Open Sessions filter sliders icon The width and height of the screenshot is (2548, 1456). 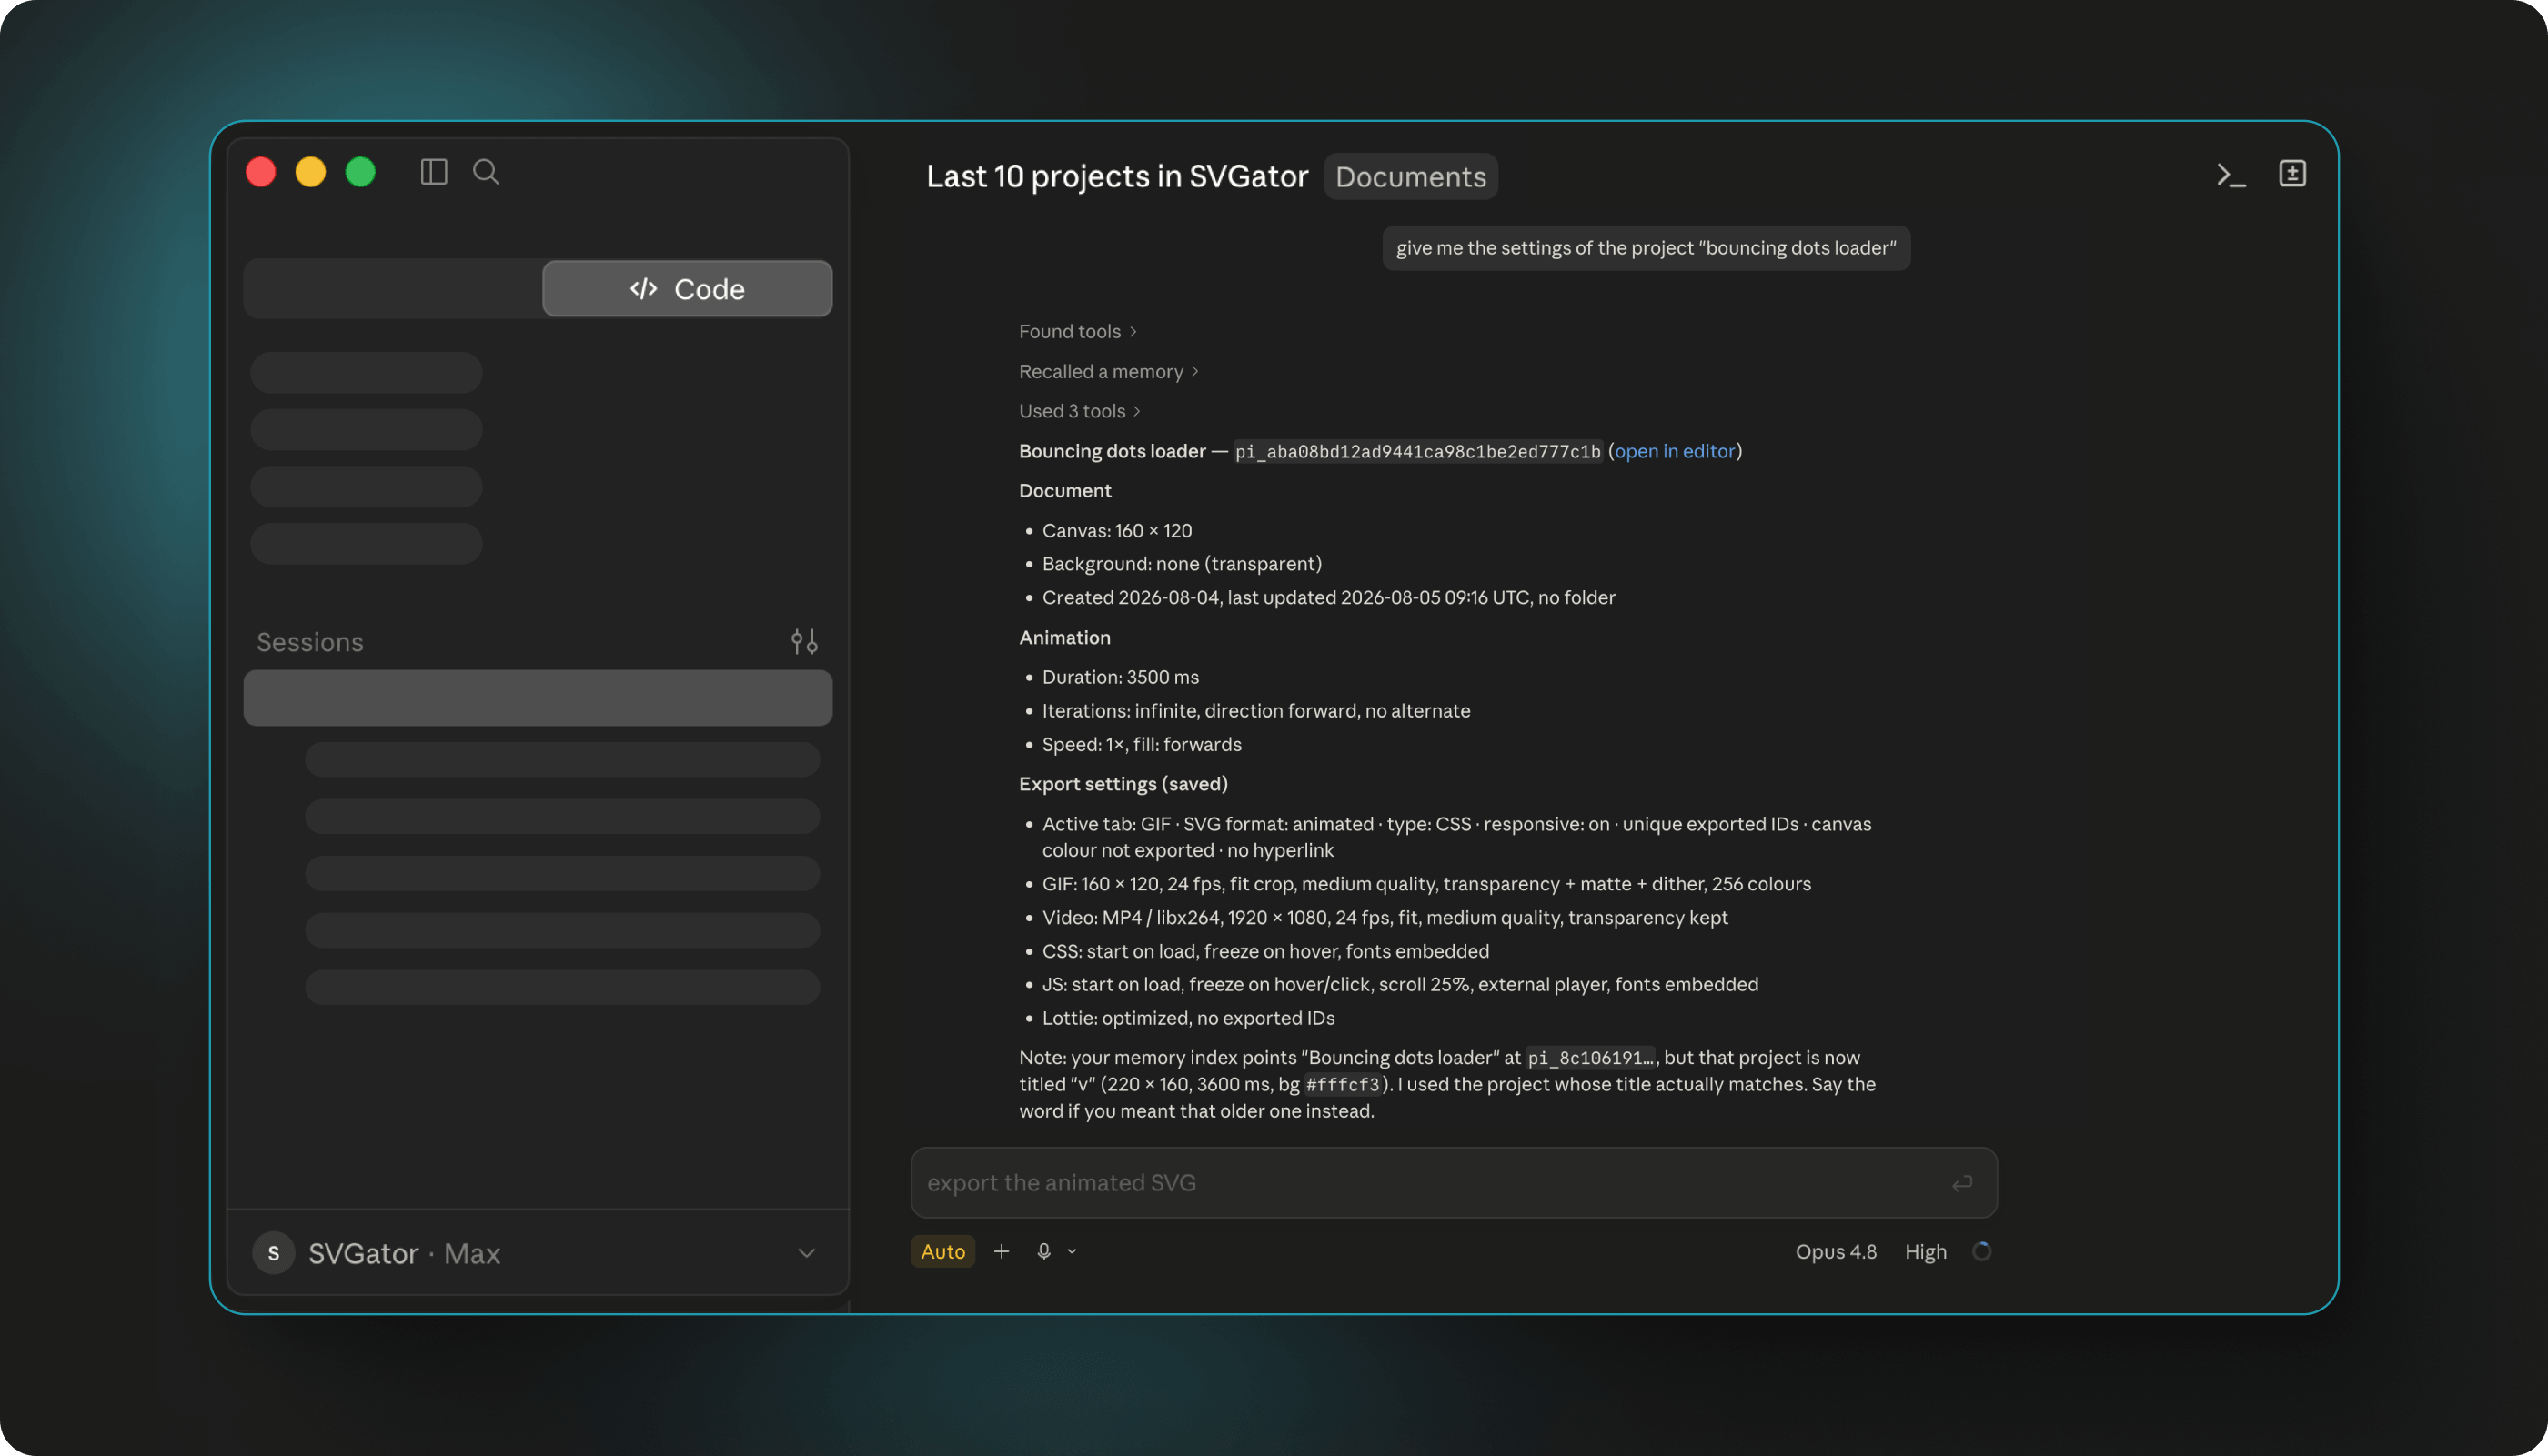pyautogui.click(x=804, y=641)
